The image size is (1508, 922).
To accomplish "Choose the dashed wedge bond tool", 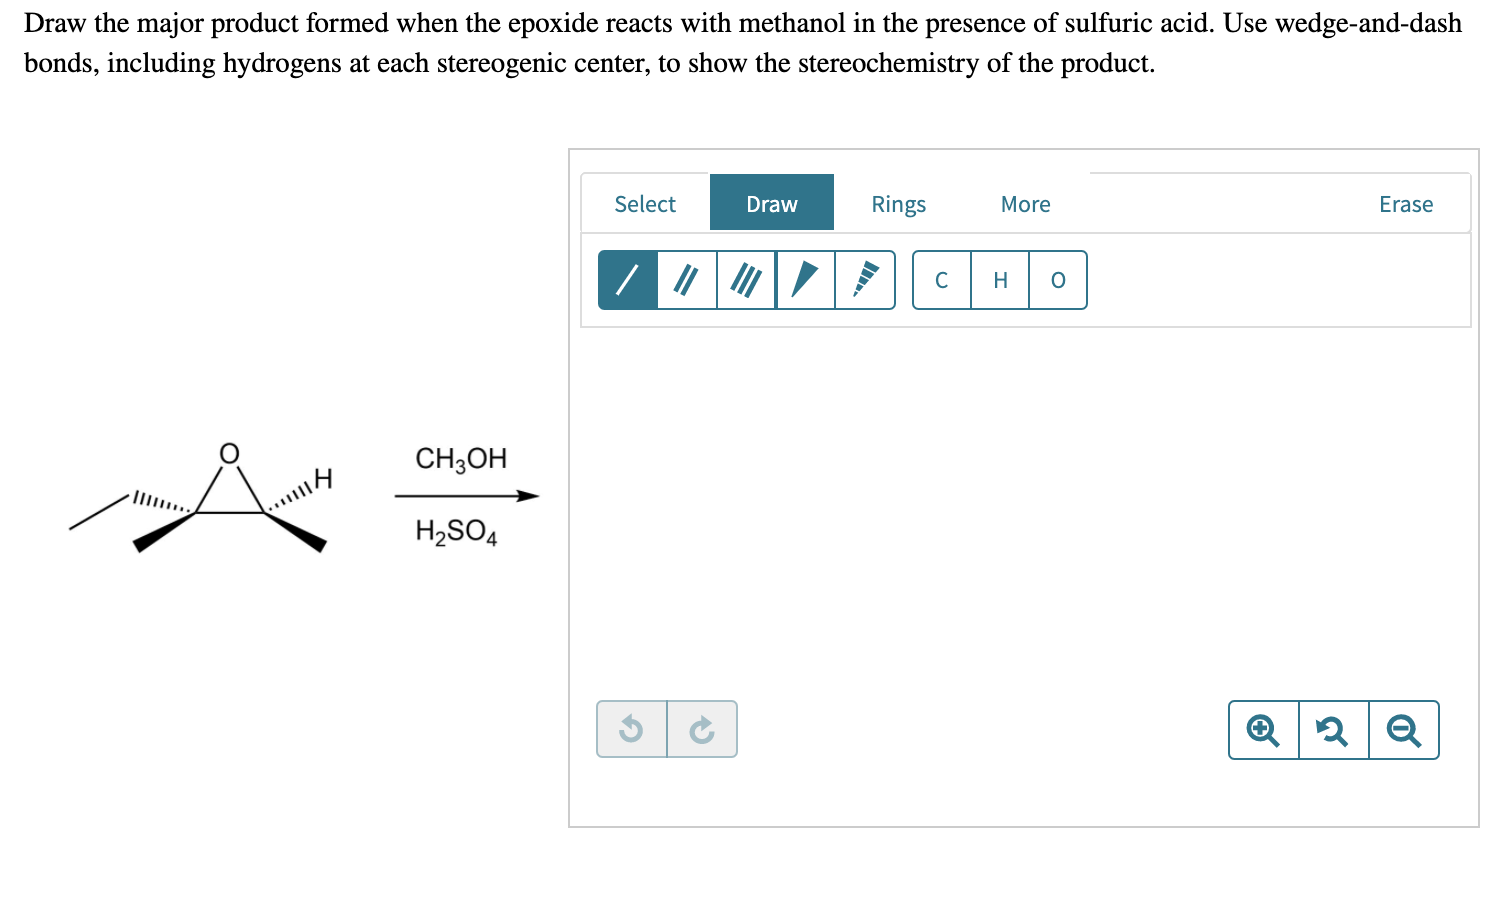I will [865, 280].
